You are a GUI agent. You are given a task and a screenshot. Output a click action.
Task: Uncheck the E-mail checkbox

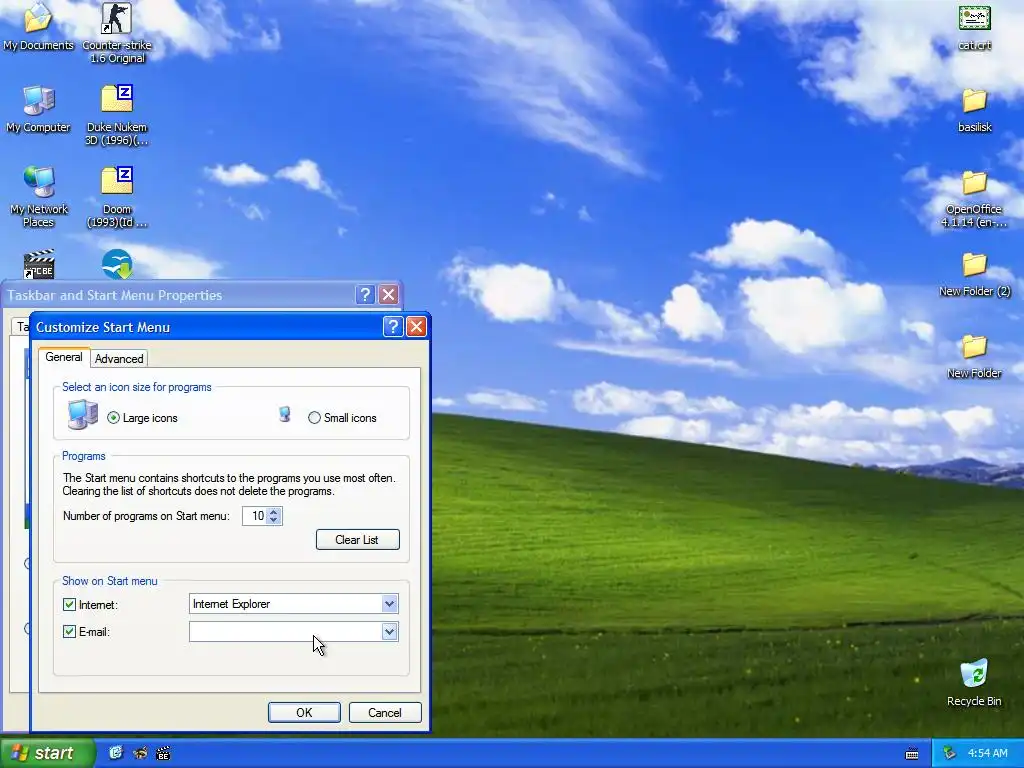69,632
